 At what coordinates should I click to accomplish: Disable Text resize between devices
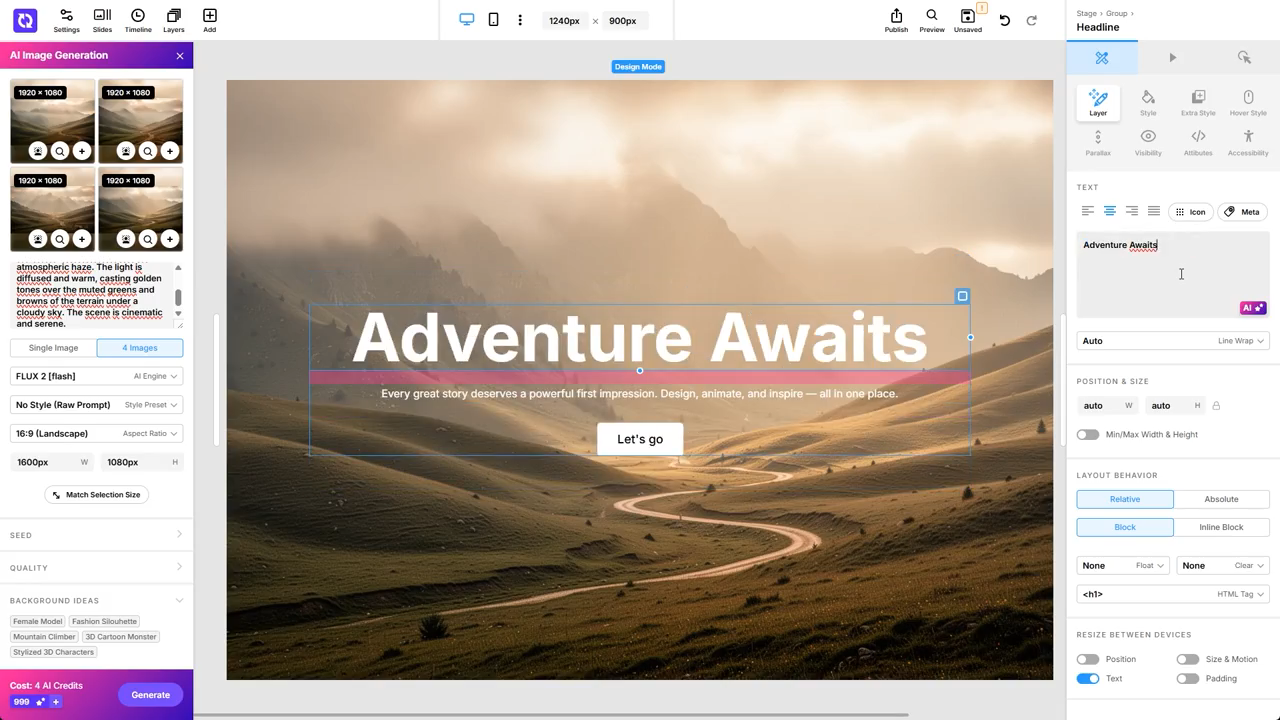tap(1087, 678)
